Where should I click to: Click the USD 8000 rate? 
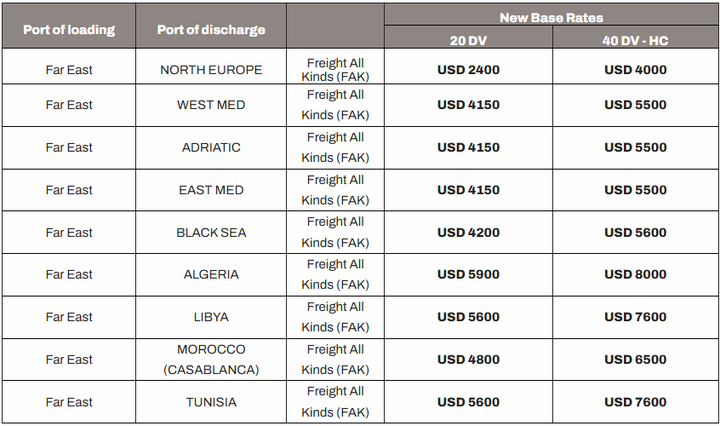(x=635, y=274)
